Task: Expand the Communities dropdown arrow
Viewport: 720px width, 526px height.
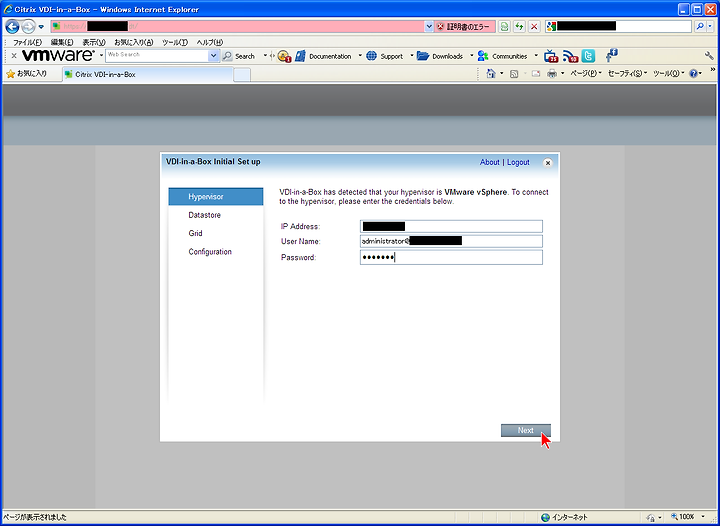Action: [536, 56]
